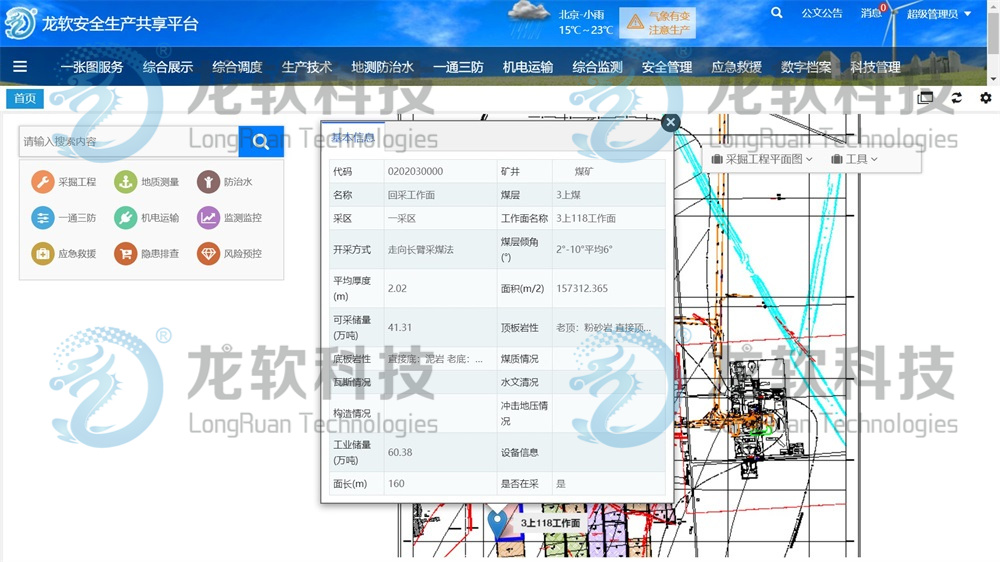Open the 防治水 category icon
The image size is (1000, 562).
[208, 182]
